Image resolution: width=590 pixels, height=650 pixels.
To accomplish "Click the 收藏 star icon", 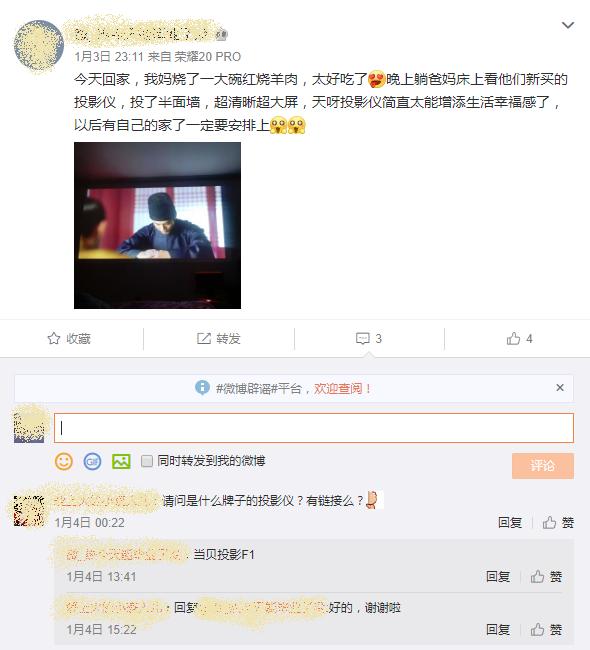I will 53,338.
